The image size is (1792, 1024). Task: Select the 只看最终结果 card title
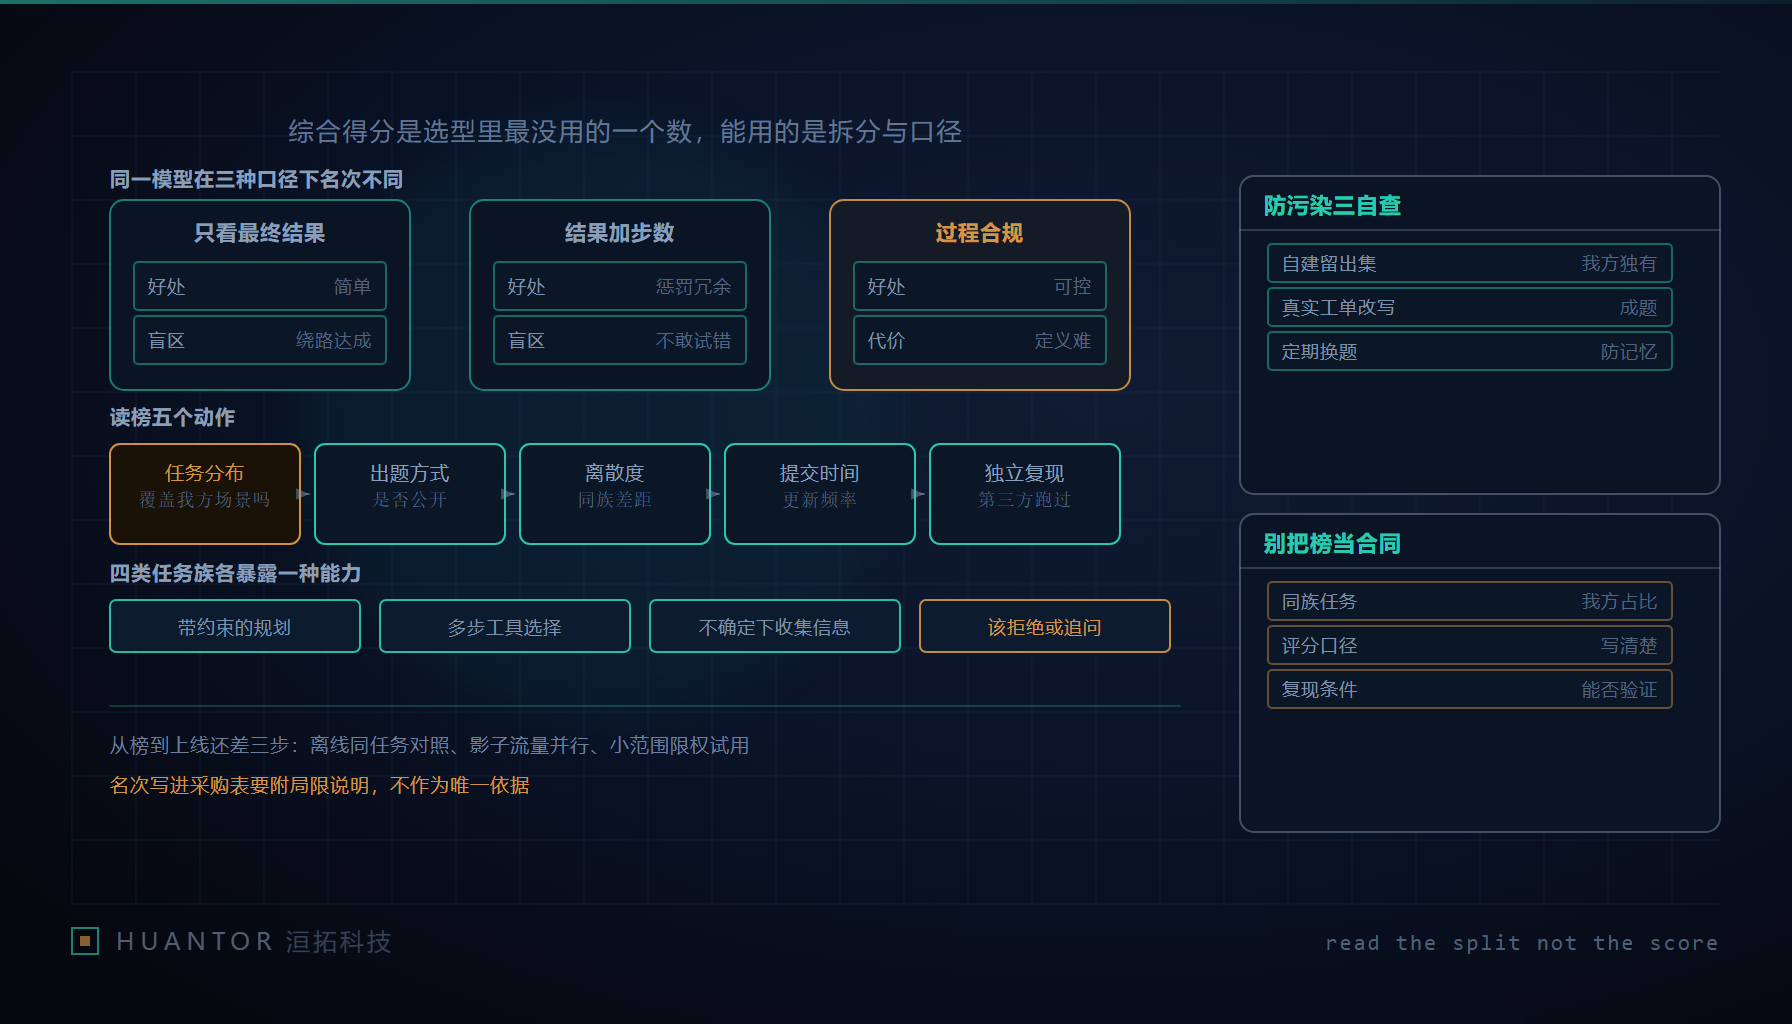[x=260, y=233]
